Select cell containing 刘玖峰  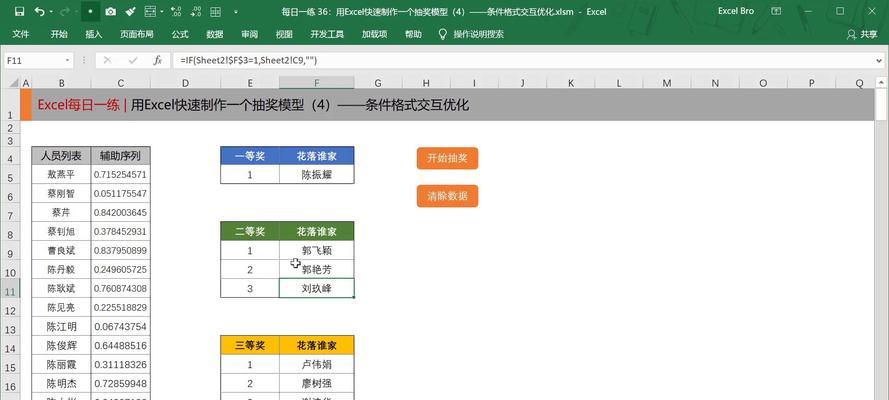click(316, 288)
